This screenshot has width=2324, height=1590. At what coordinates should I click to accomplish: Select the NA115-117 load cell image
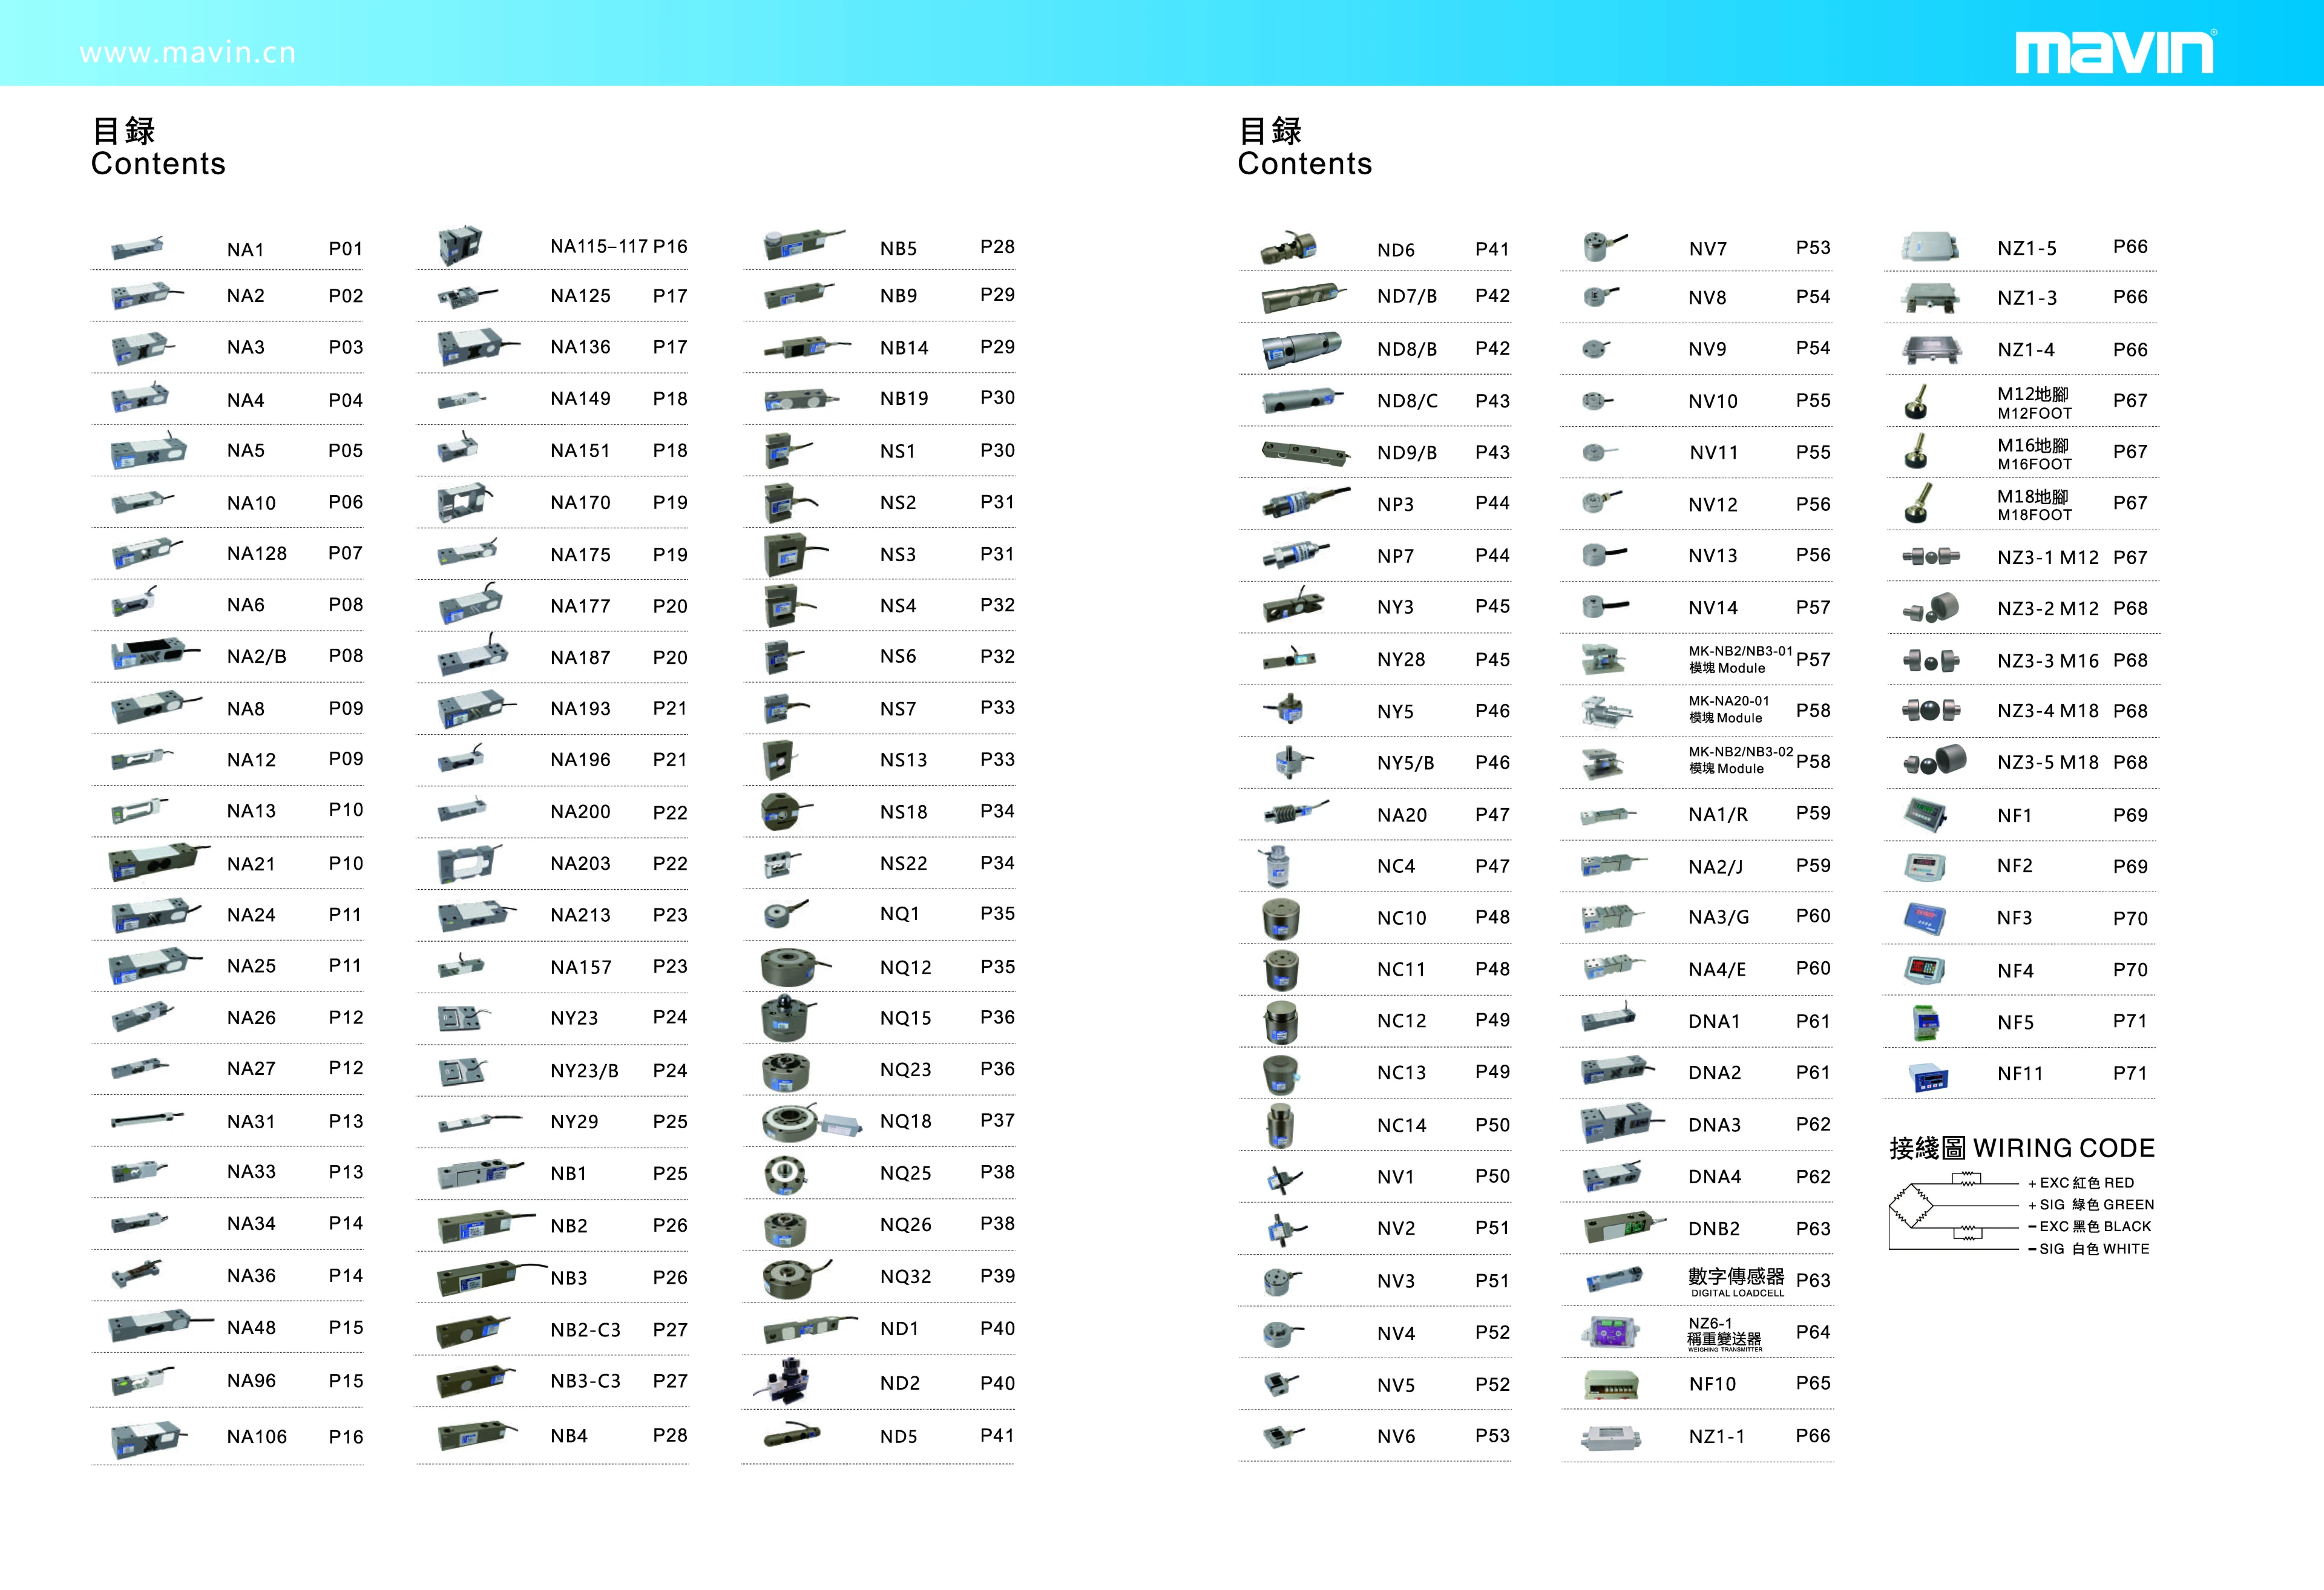pyautogui.click(x=460, y=246)
